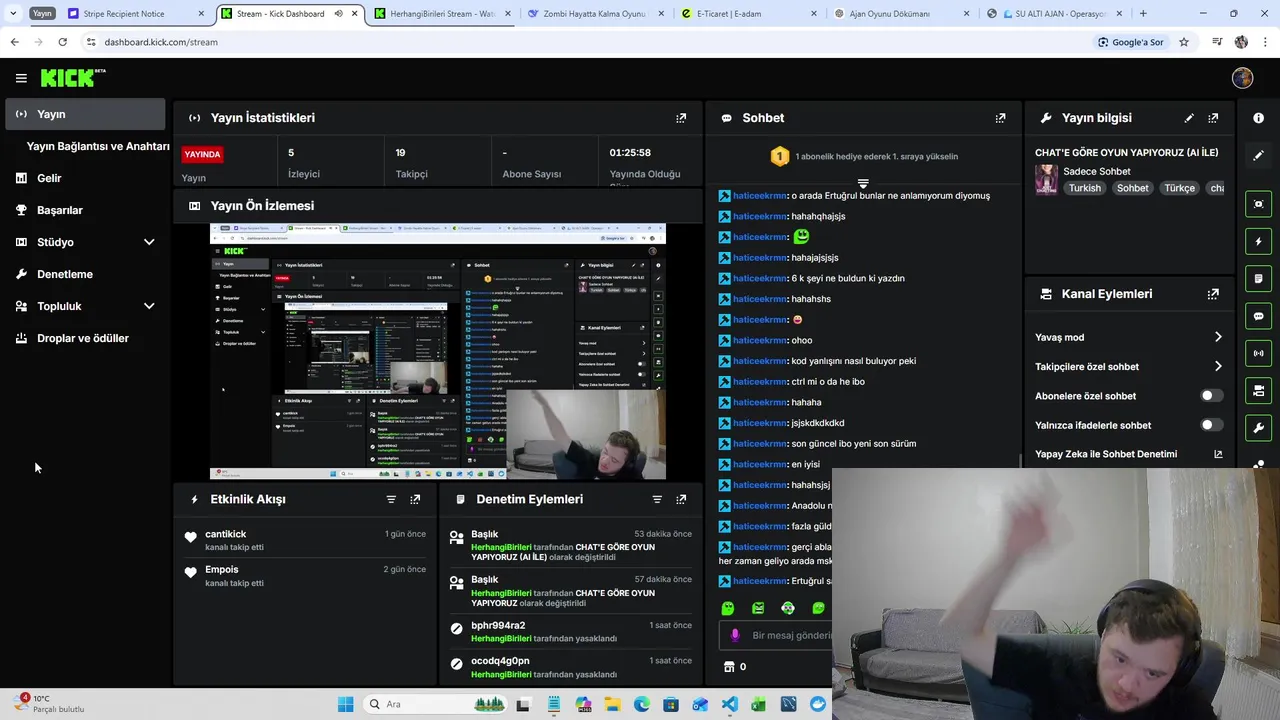Click Empois in Etkinlik Akışı
Screen dimensions: 1280x720
coord(222,569)
